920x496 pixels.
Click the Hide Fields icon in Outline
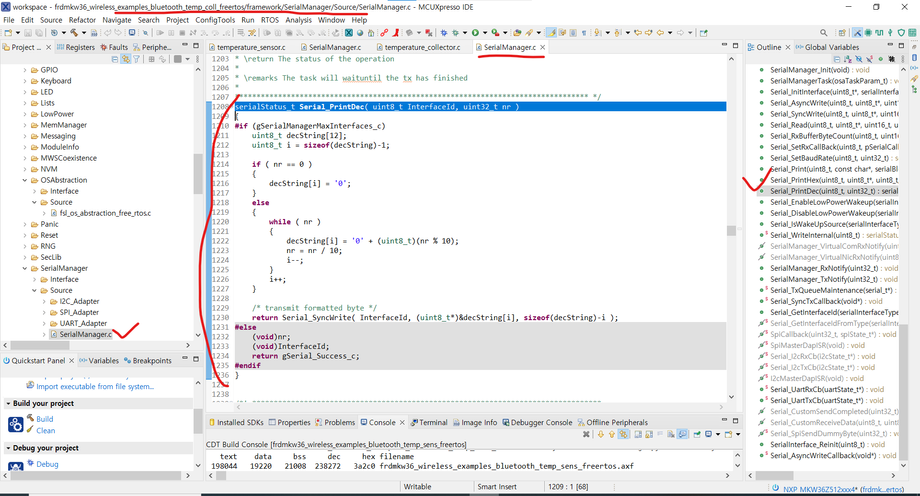click(x=858, y=59)
